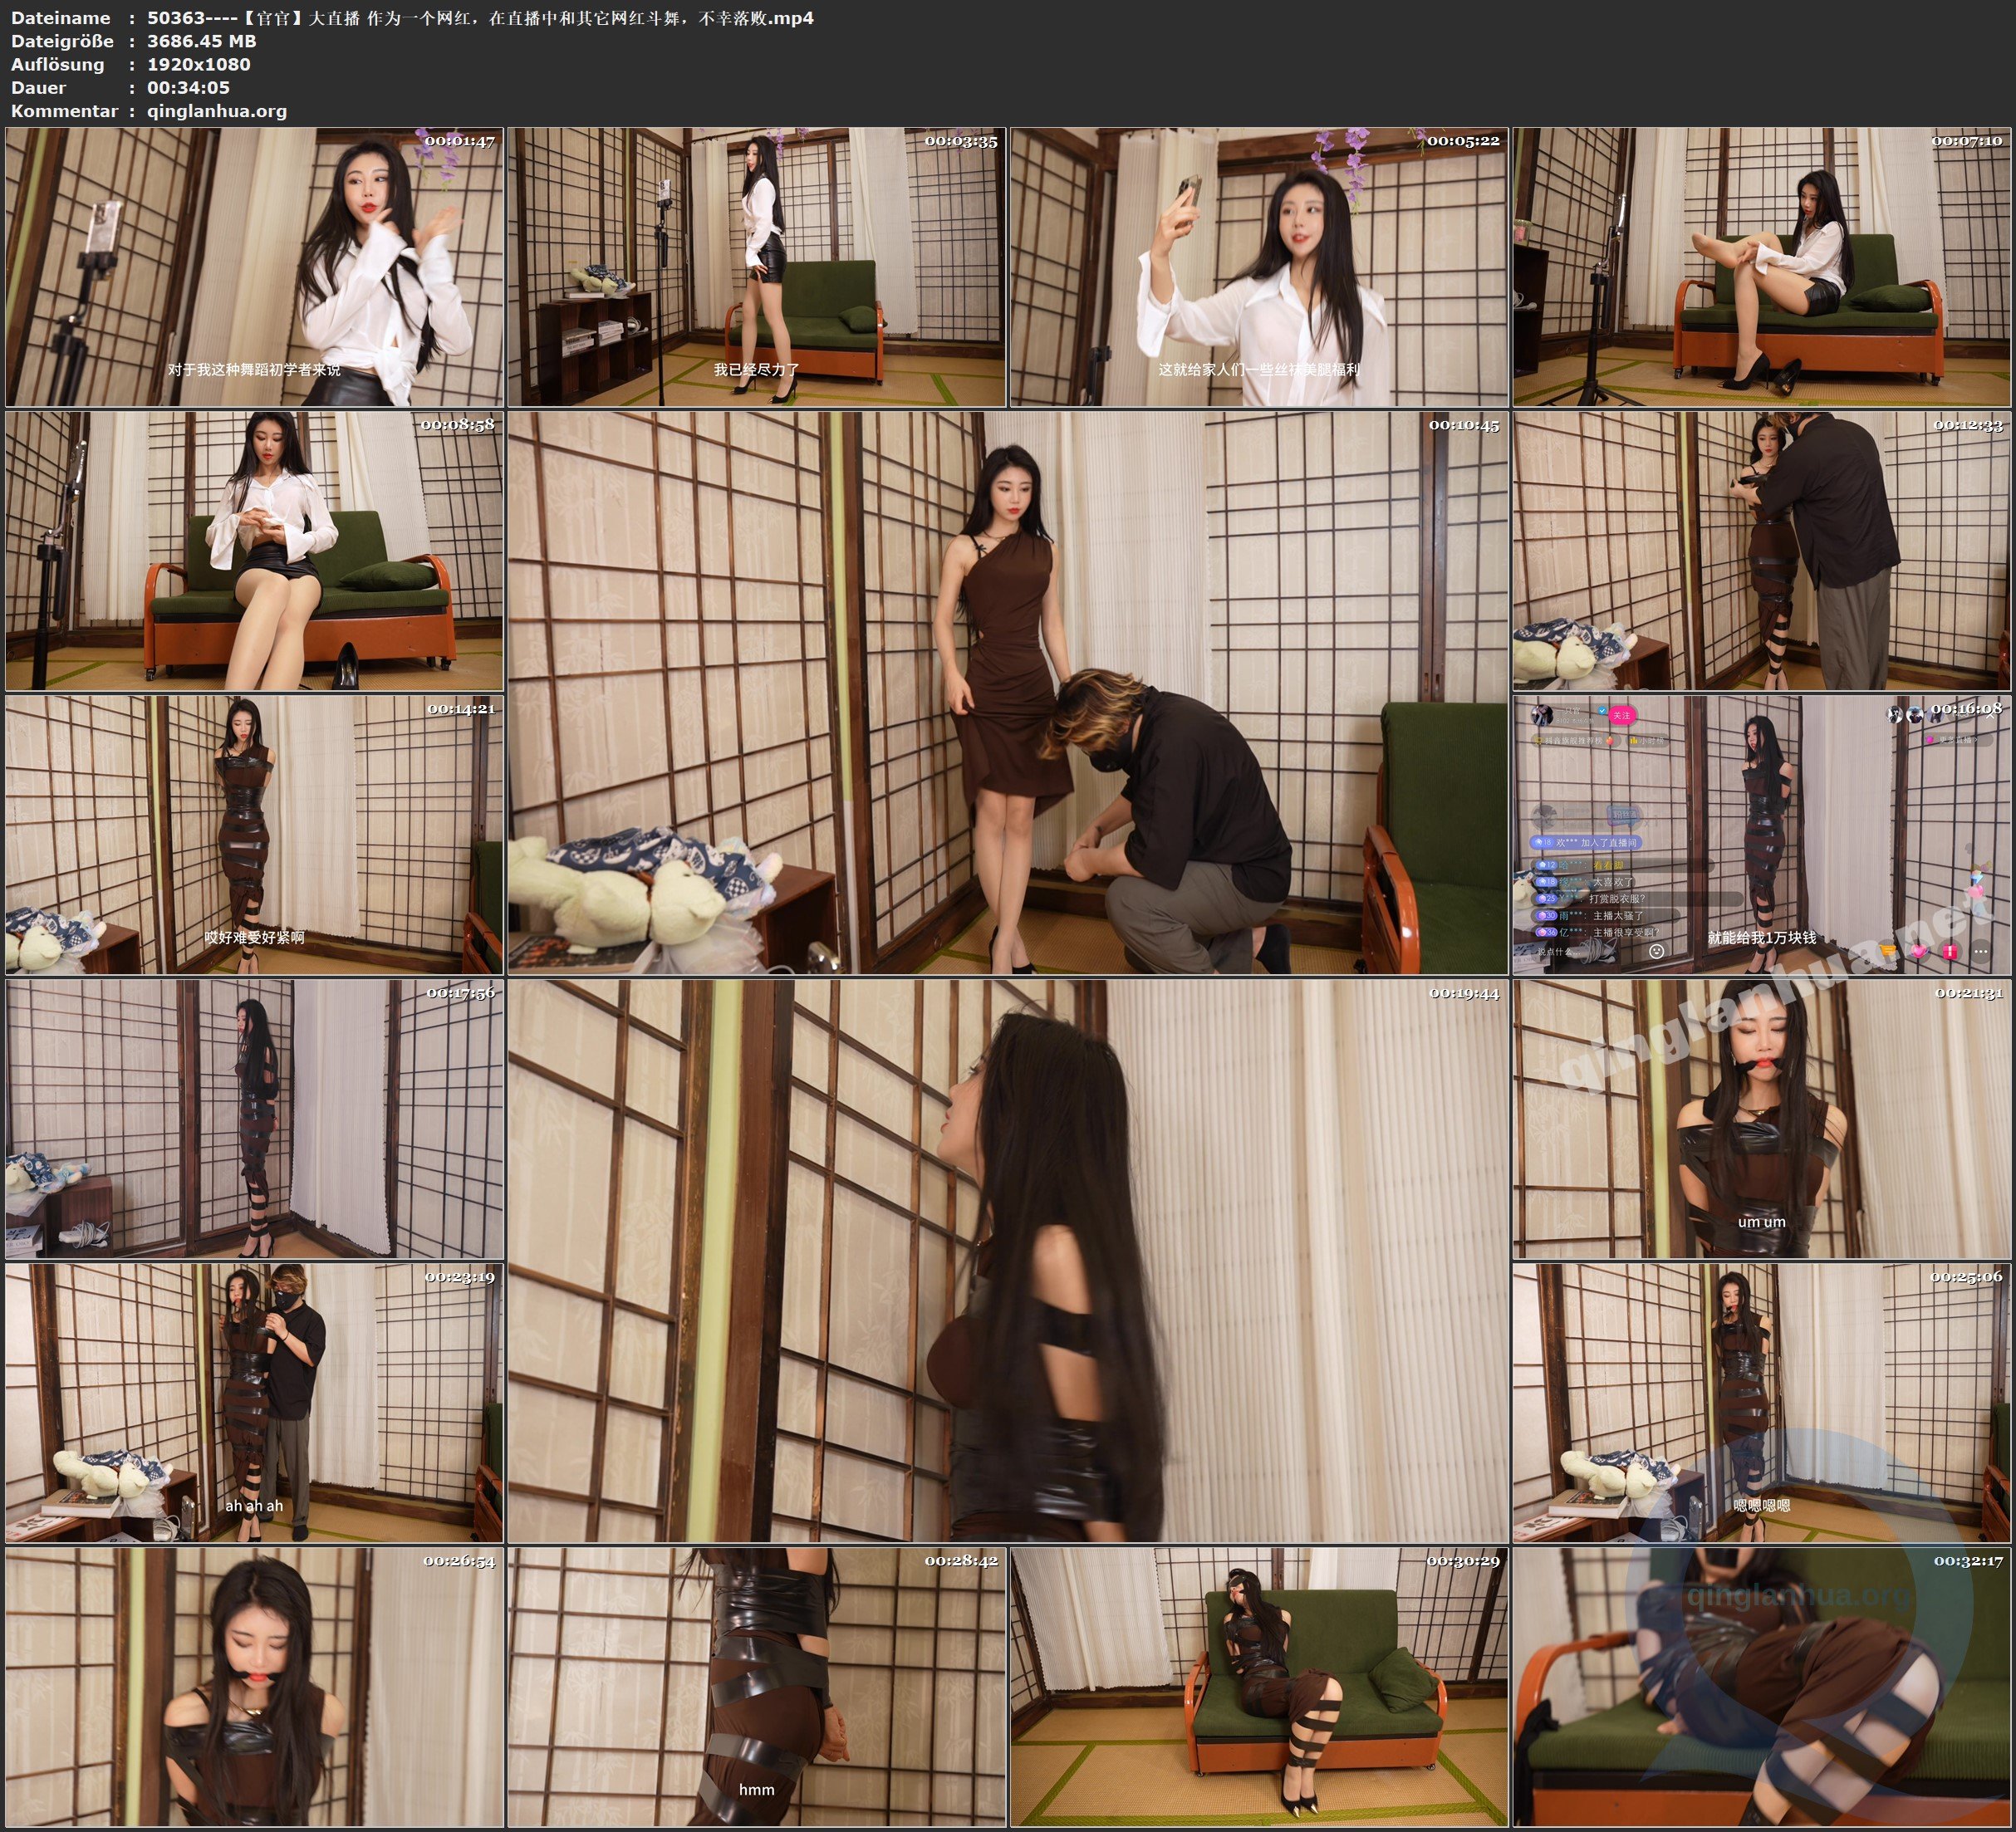2016x1832 pixels.
Task: Open the thumbnail at timestamp 00:01:47
Action: coord(254,266)
